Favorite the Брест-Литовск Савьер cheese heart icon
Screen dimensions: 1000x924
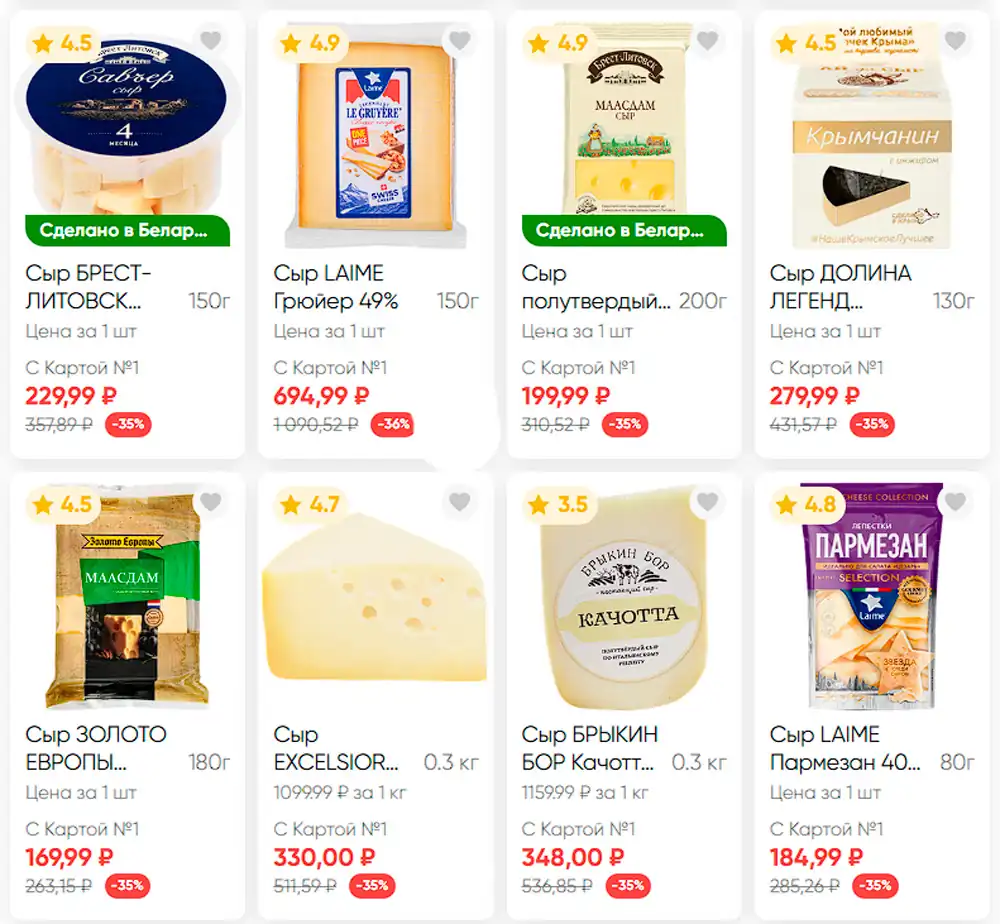pyautogui.click(x=211, y=41)
